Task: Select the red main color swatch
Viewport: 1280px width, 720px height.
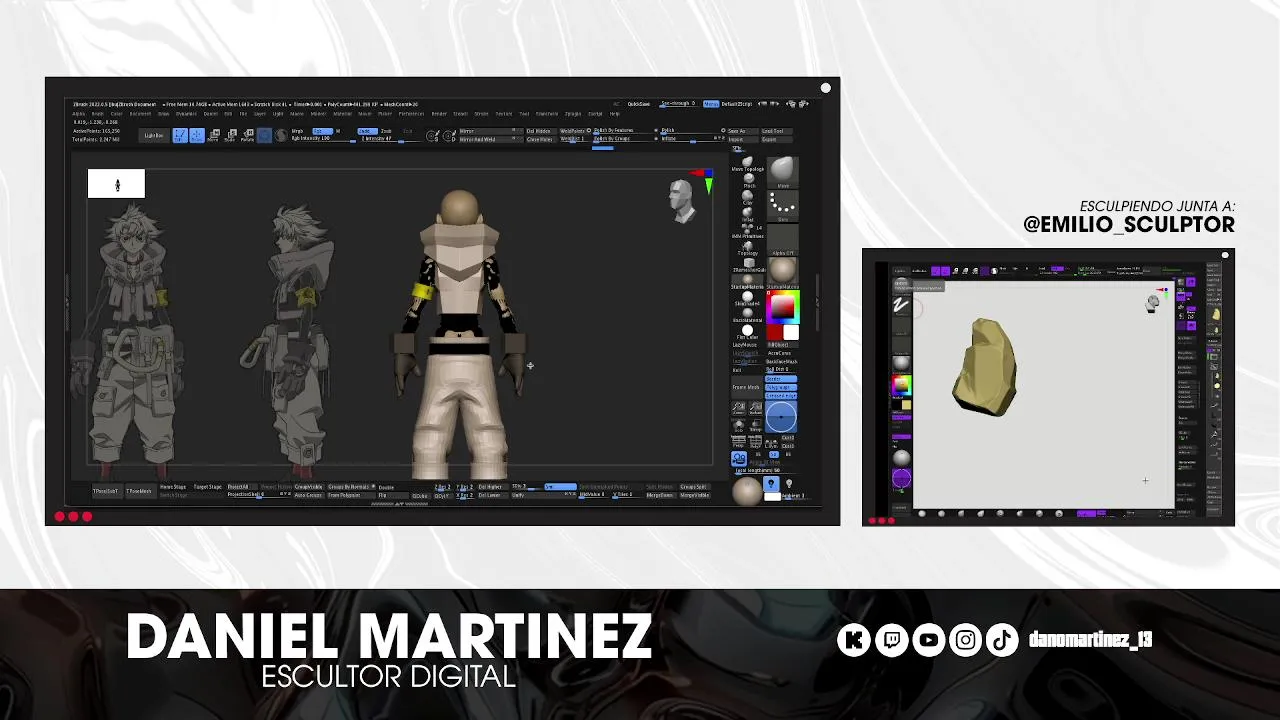Action: [x=775, y=332]
